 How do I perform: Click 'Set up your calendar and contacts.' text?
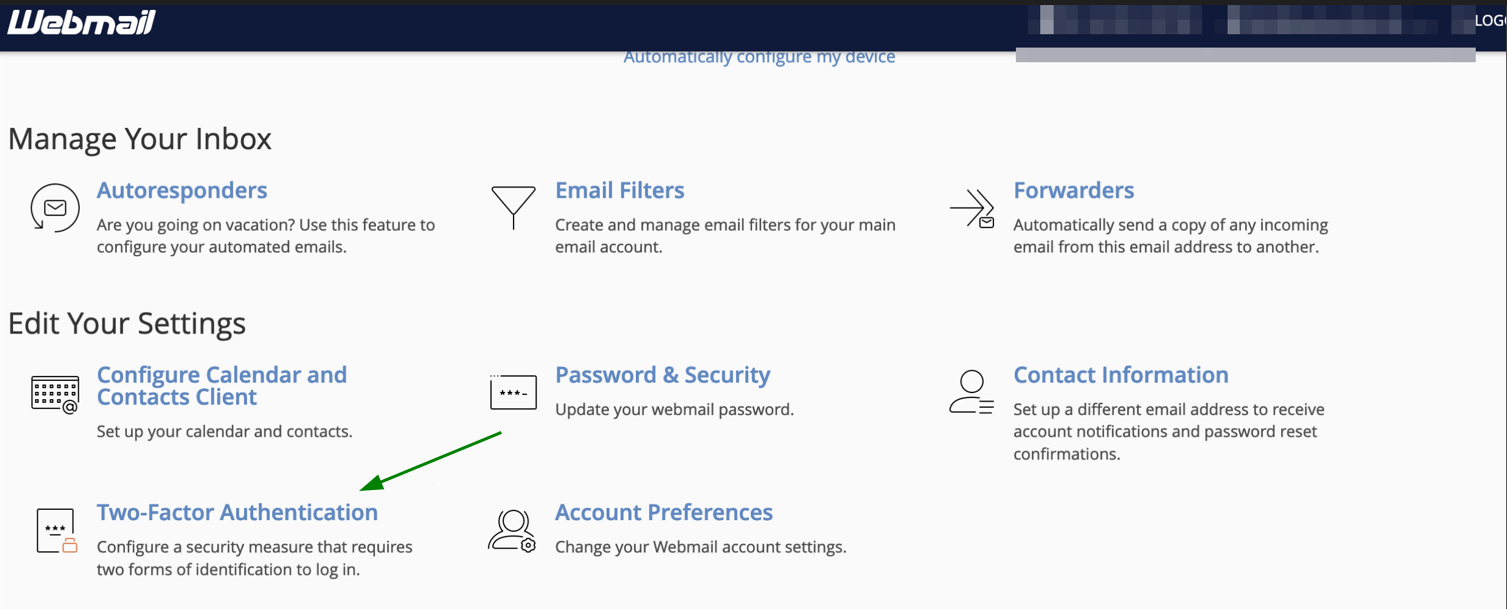pos(225,432)
